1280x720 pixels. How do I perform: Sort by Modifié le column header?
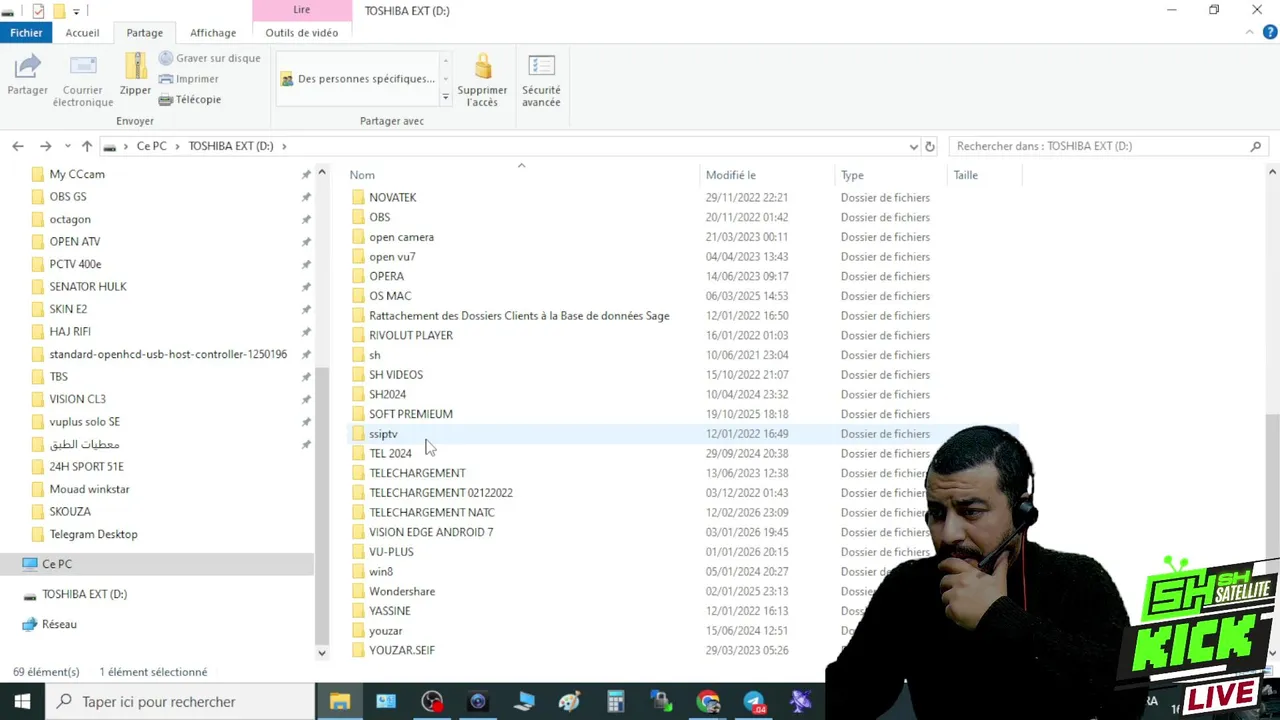click(x=767, y=175)
